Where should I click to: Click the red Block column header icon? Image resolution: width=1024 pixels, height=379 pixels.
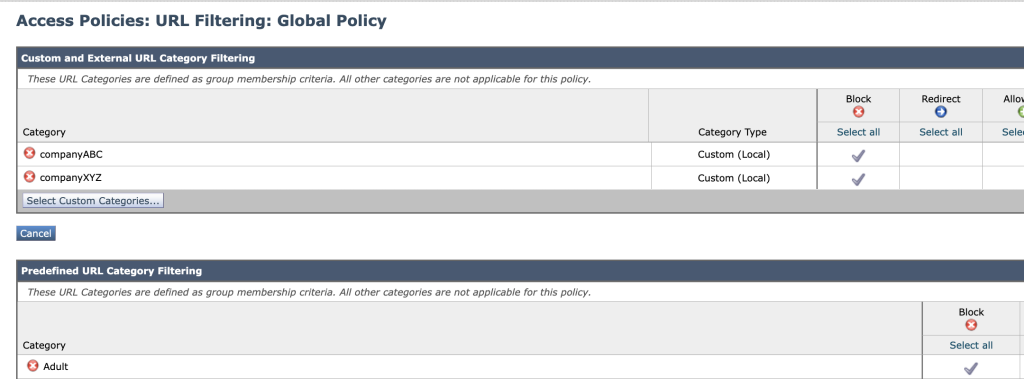pos(858,112)
